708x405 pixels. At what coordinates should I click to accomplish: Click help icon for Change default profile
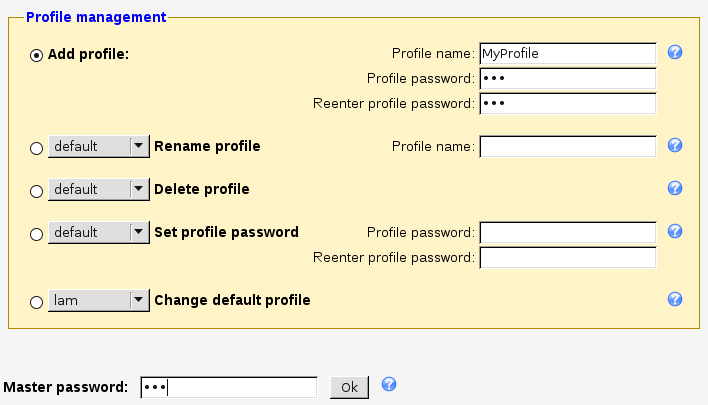click(675, 299)
